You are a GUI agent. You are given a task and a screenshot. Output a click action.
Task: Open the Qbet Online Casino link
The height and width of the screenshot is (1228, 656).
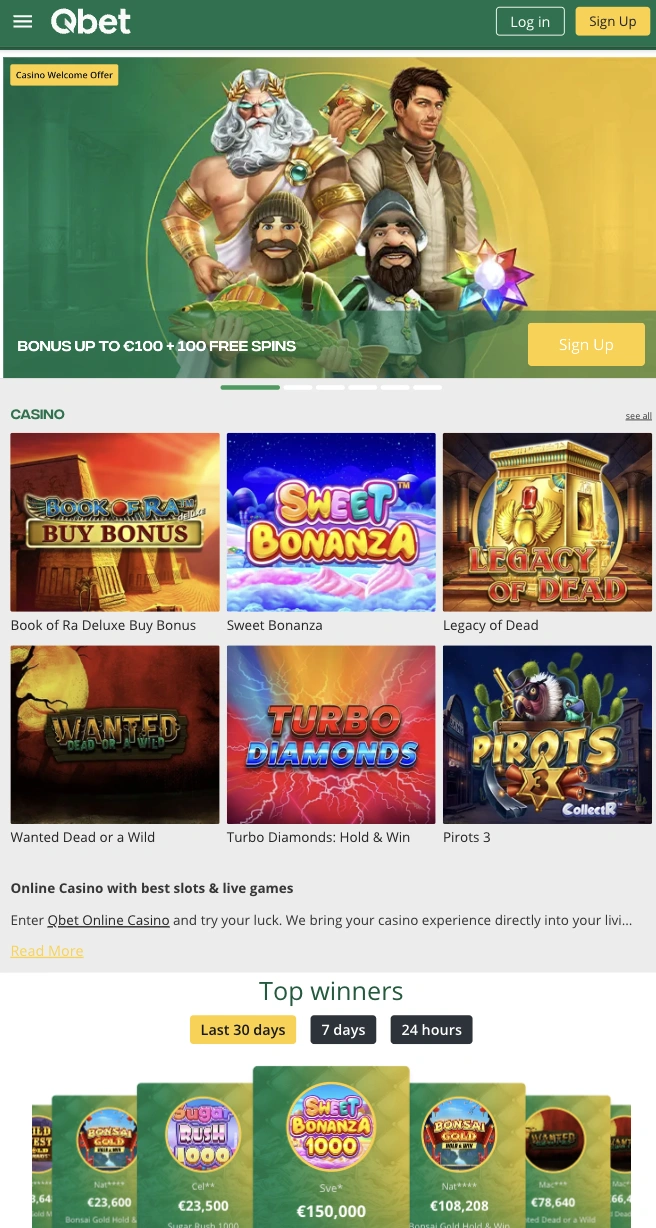(108, 920)
